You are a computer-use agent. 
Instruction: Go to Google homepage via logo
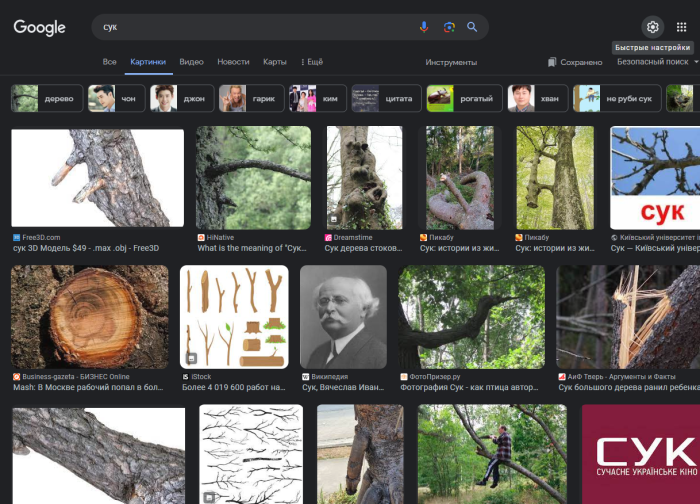click(39, 27)
